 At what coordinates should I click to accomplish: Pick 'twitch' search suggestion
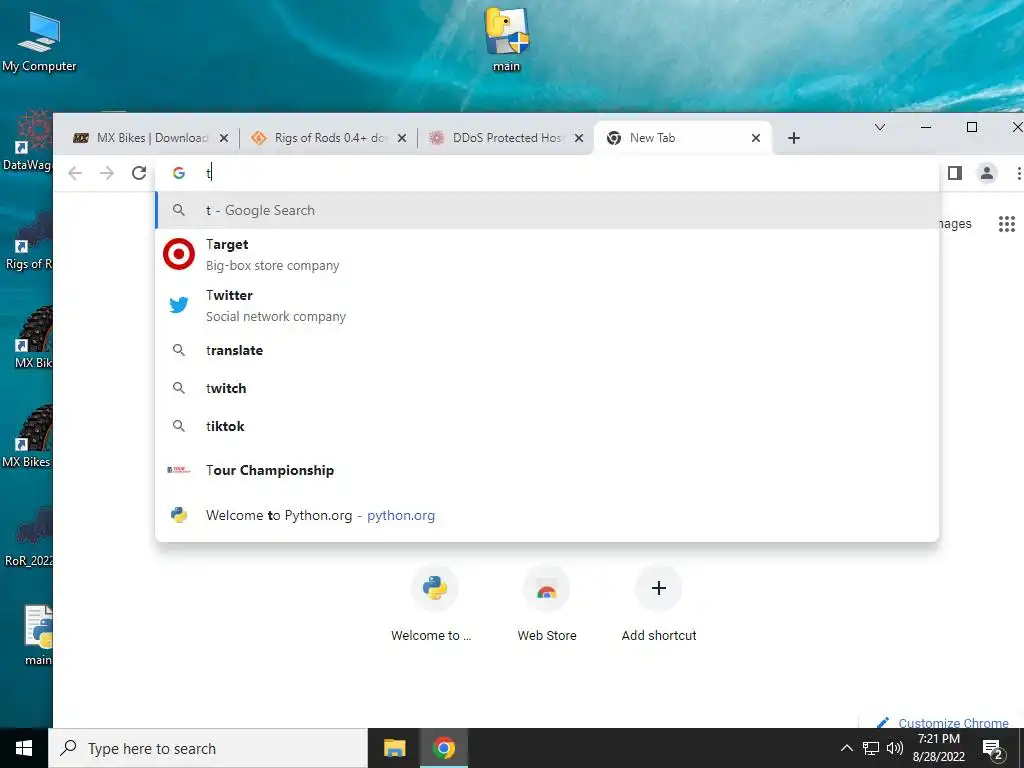(547, 389)
